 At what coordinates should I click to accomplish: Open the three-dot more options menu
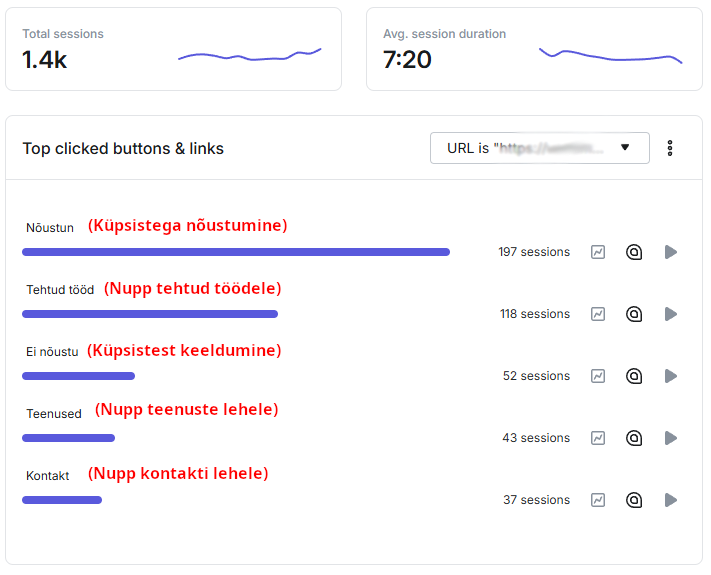click(670, 148)
